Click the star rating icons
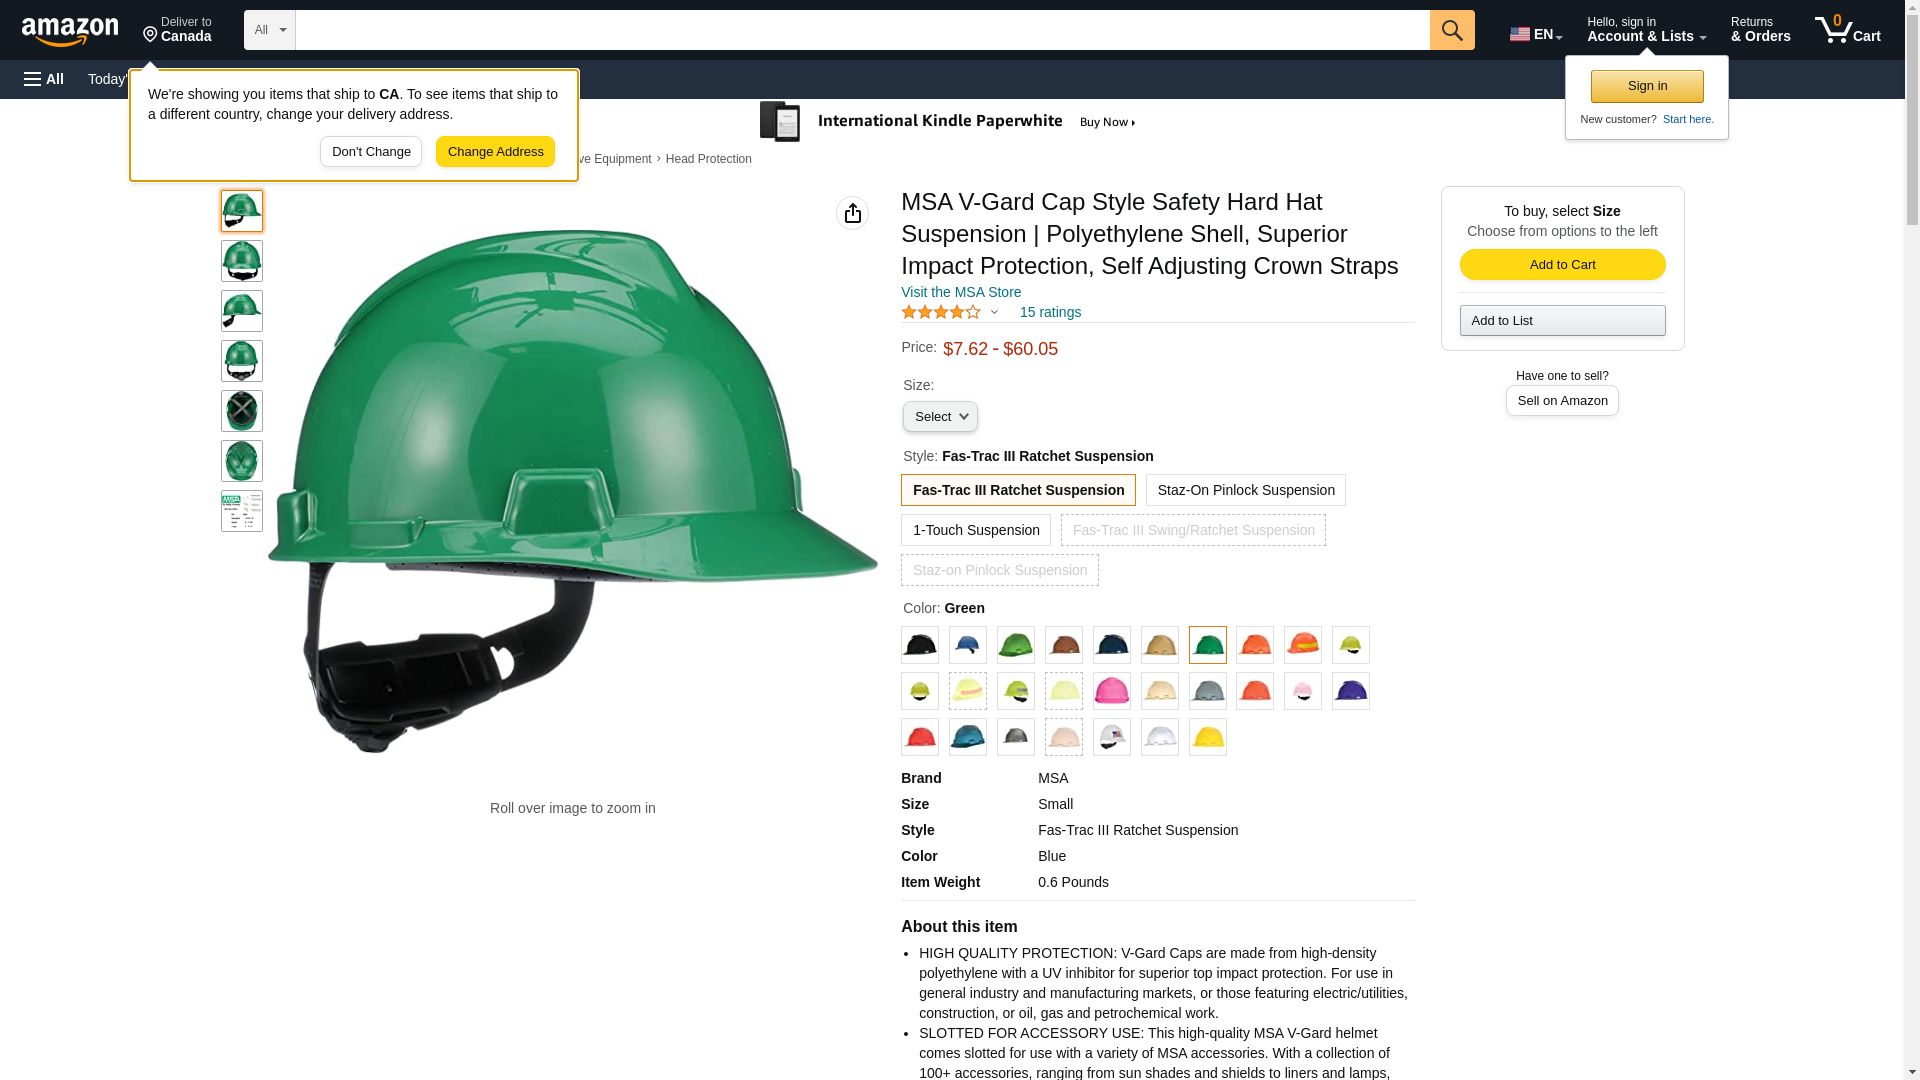The image size is (1920, 1080). coord(941,313)
